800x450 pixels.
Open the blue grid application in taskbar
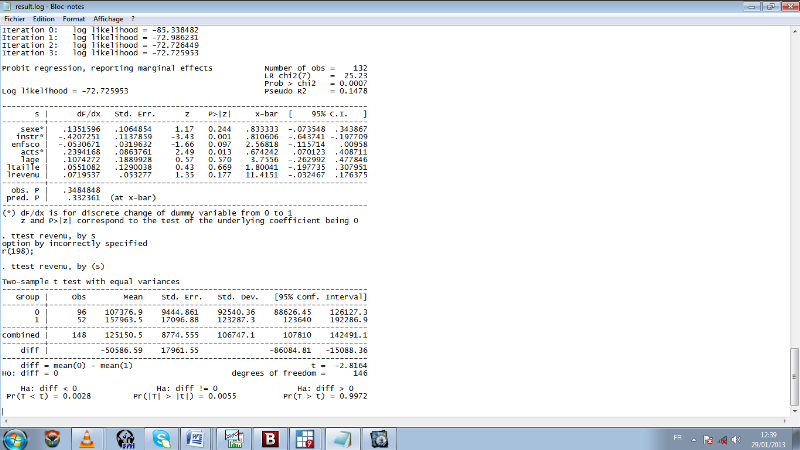(x=305, y=439)
